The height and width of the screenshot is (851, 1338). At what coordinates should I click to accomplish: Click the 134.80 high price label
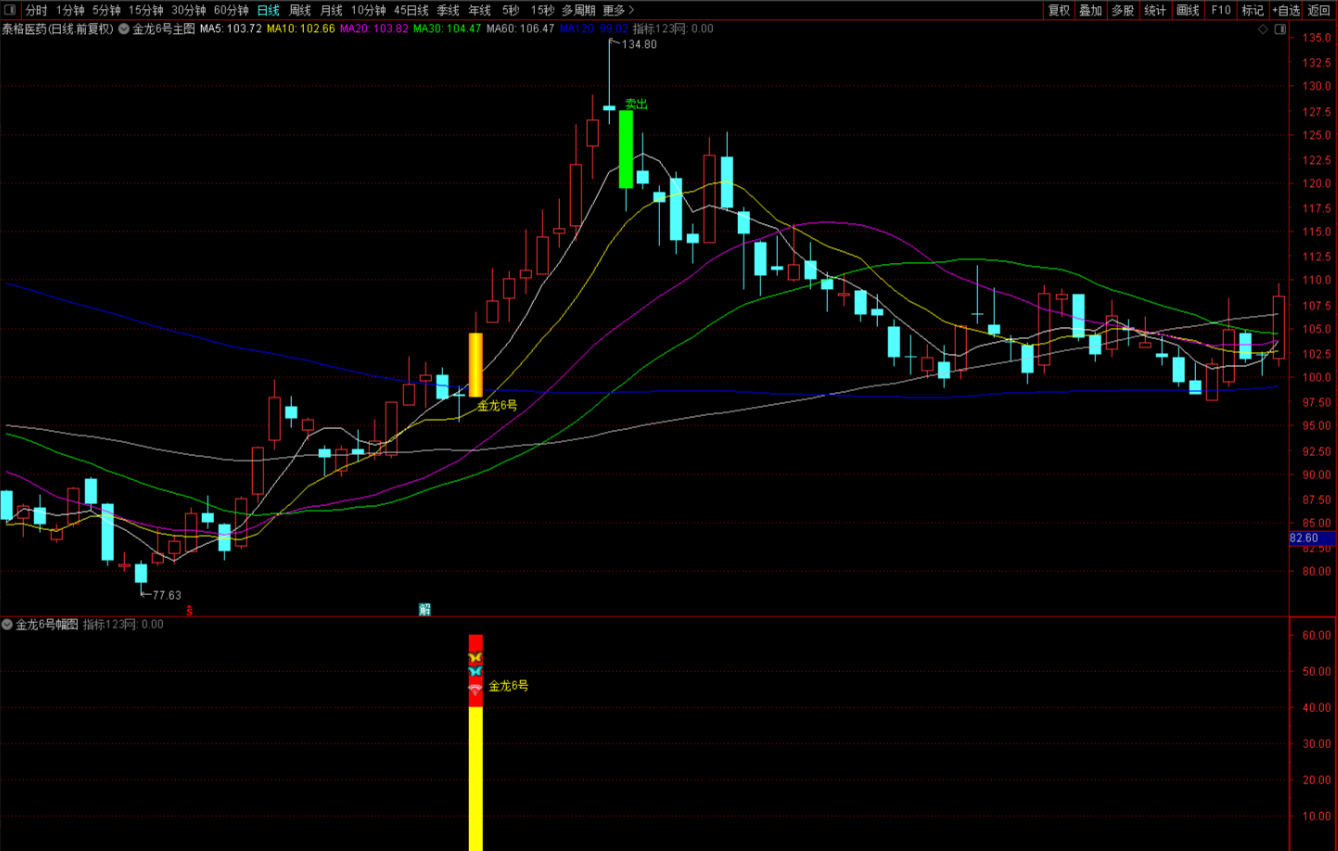(x=639, y=45)
